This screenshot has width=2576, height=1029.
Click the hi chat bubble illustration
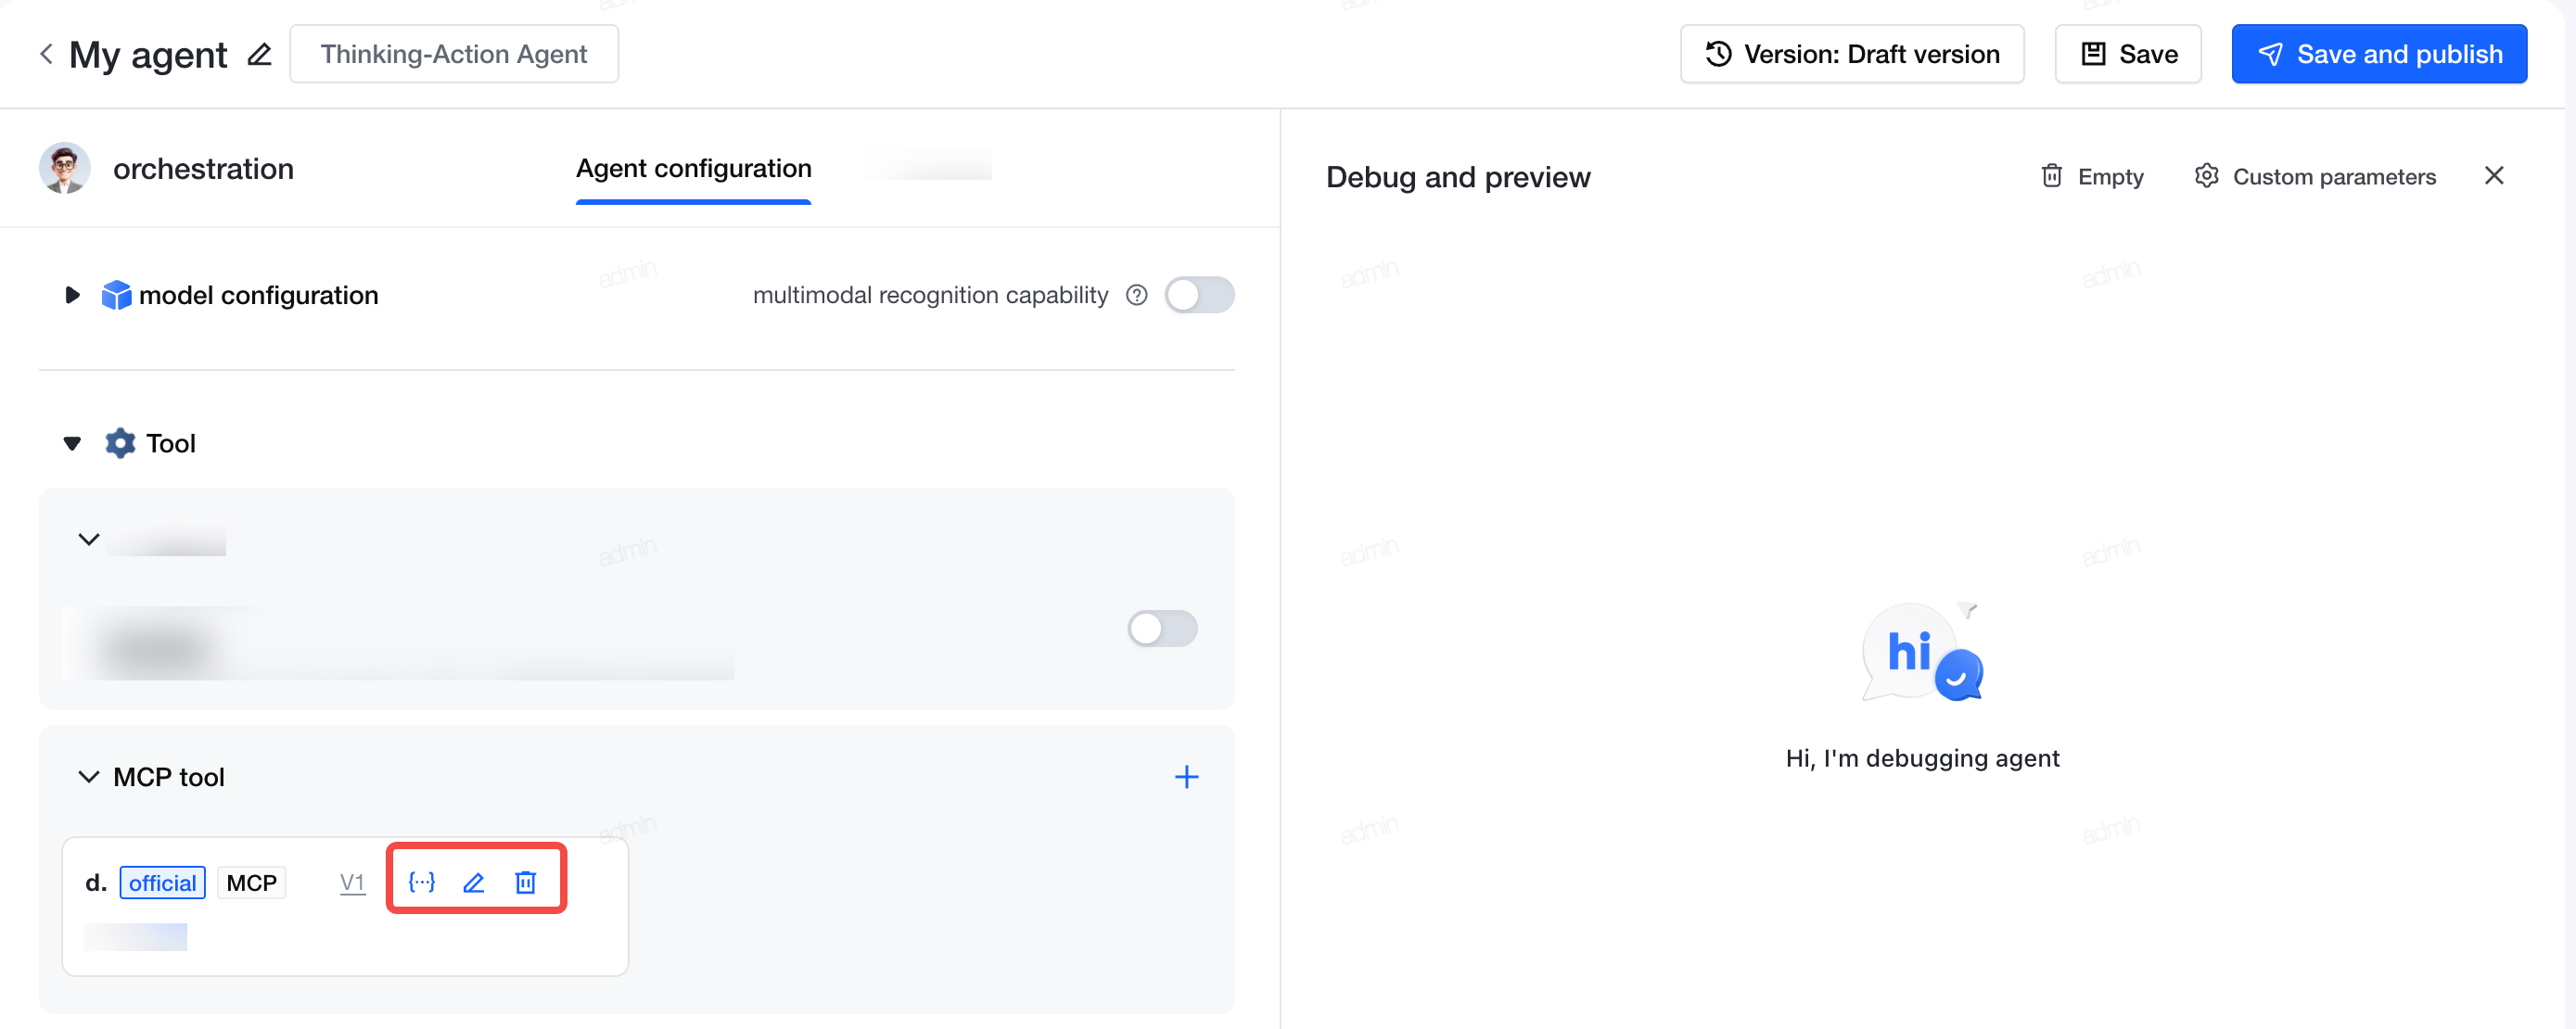coord(1922,652)
